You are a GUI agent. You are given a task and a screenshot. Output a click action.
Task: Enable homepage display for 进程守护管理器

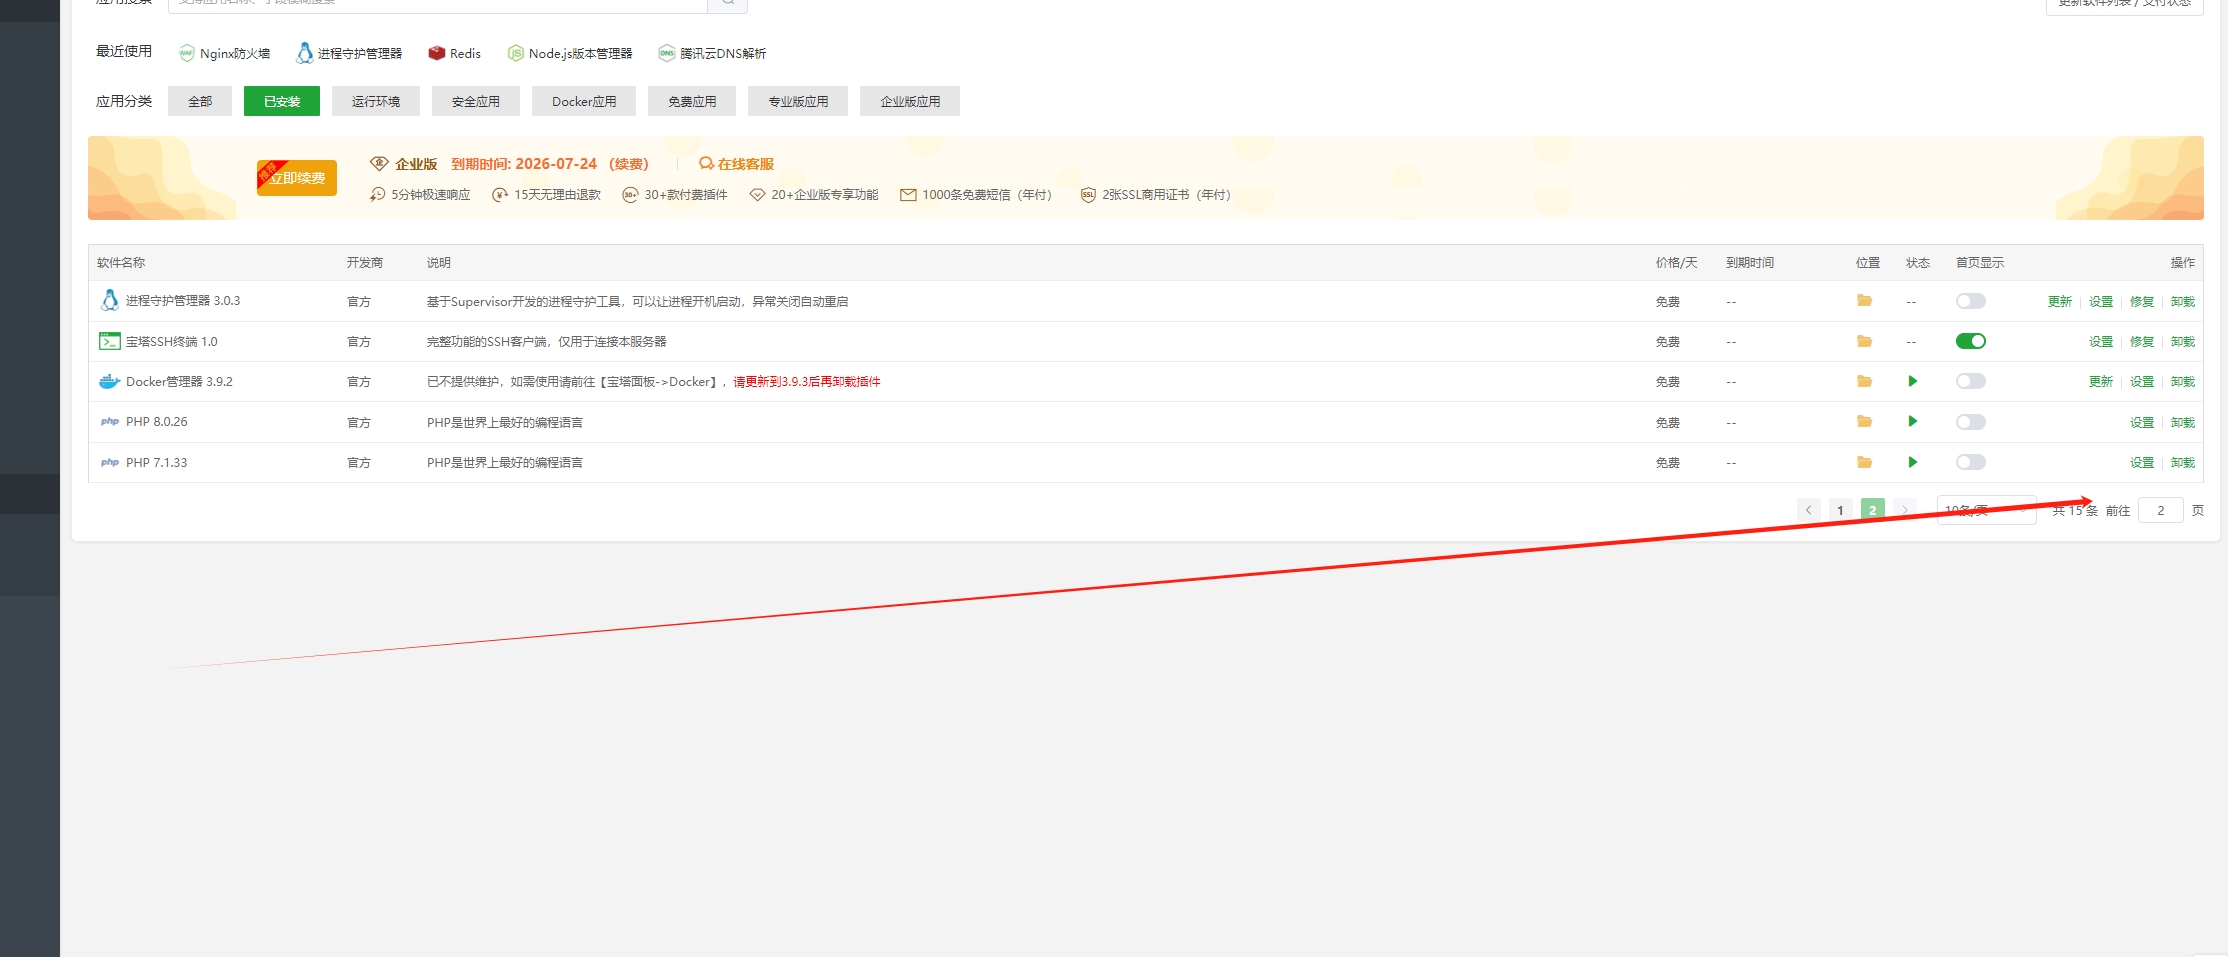tap(1970, 300)
